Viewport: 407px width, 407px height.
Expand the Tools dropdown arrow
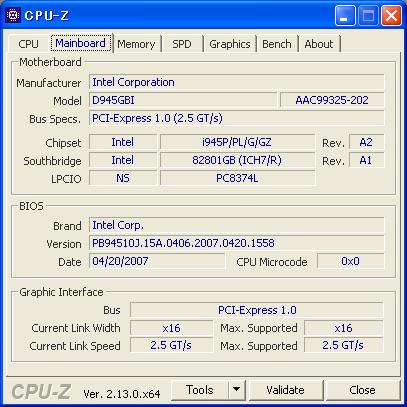tap(237, 390)
